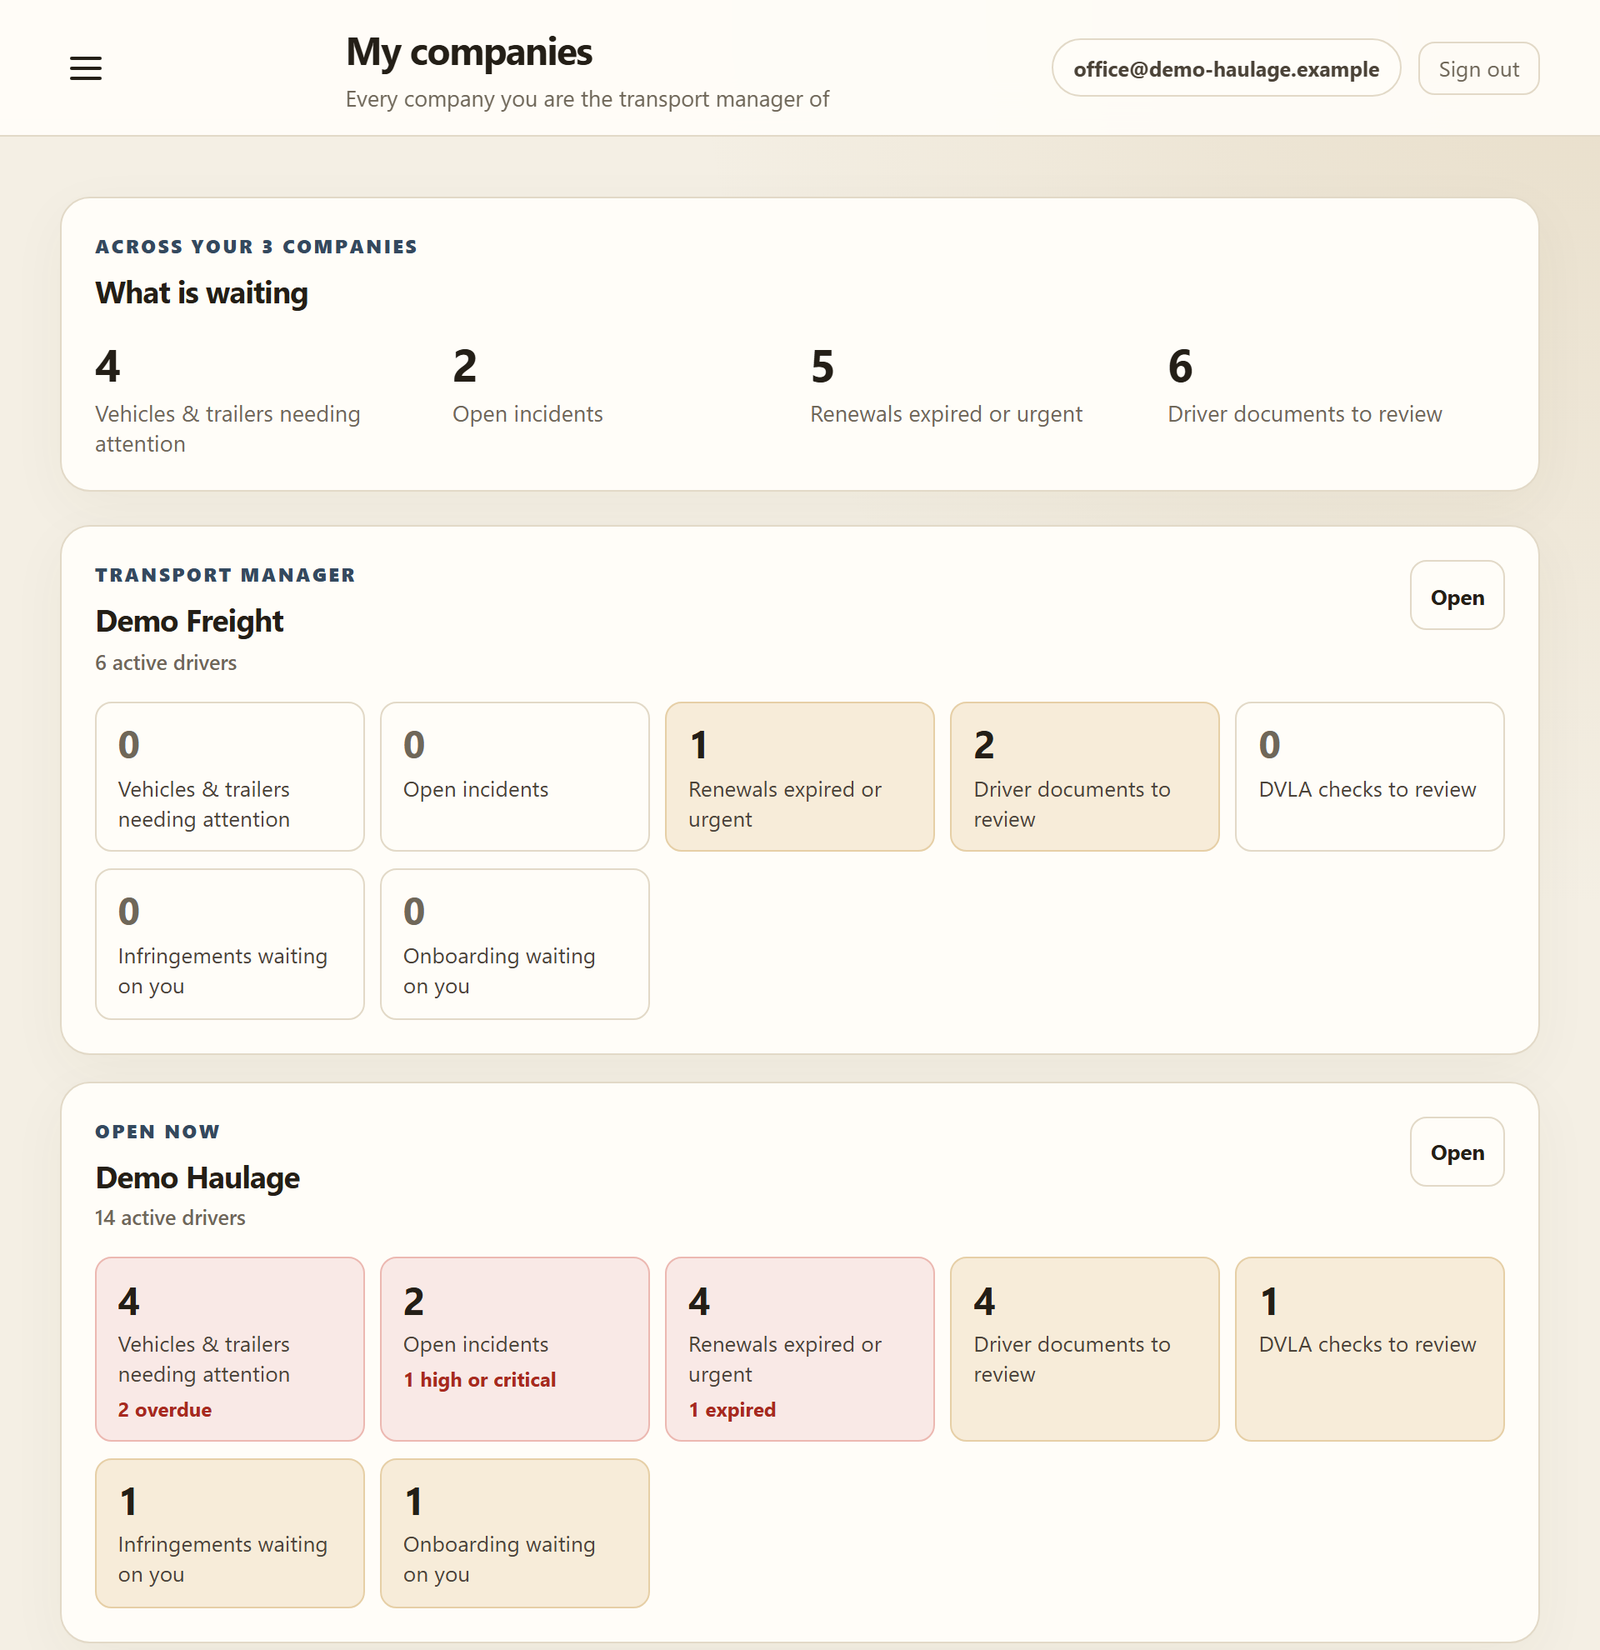Select Demo Freight renewals expired or urgent tile
The width and height of the screenshot is (1600, 1650).
(x=800, y=776)
